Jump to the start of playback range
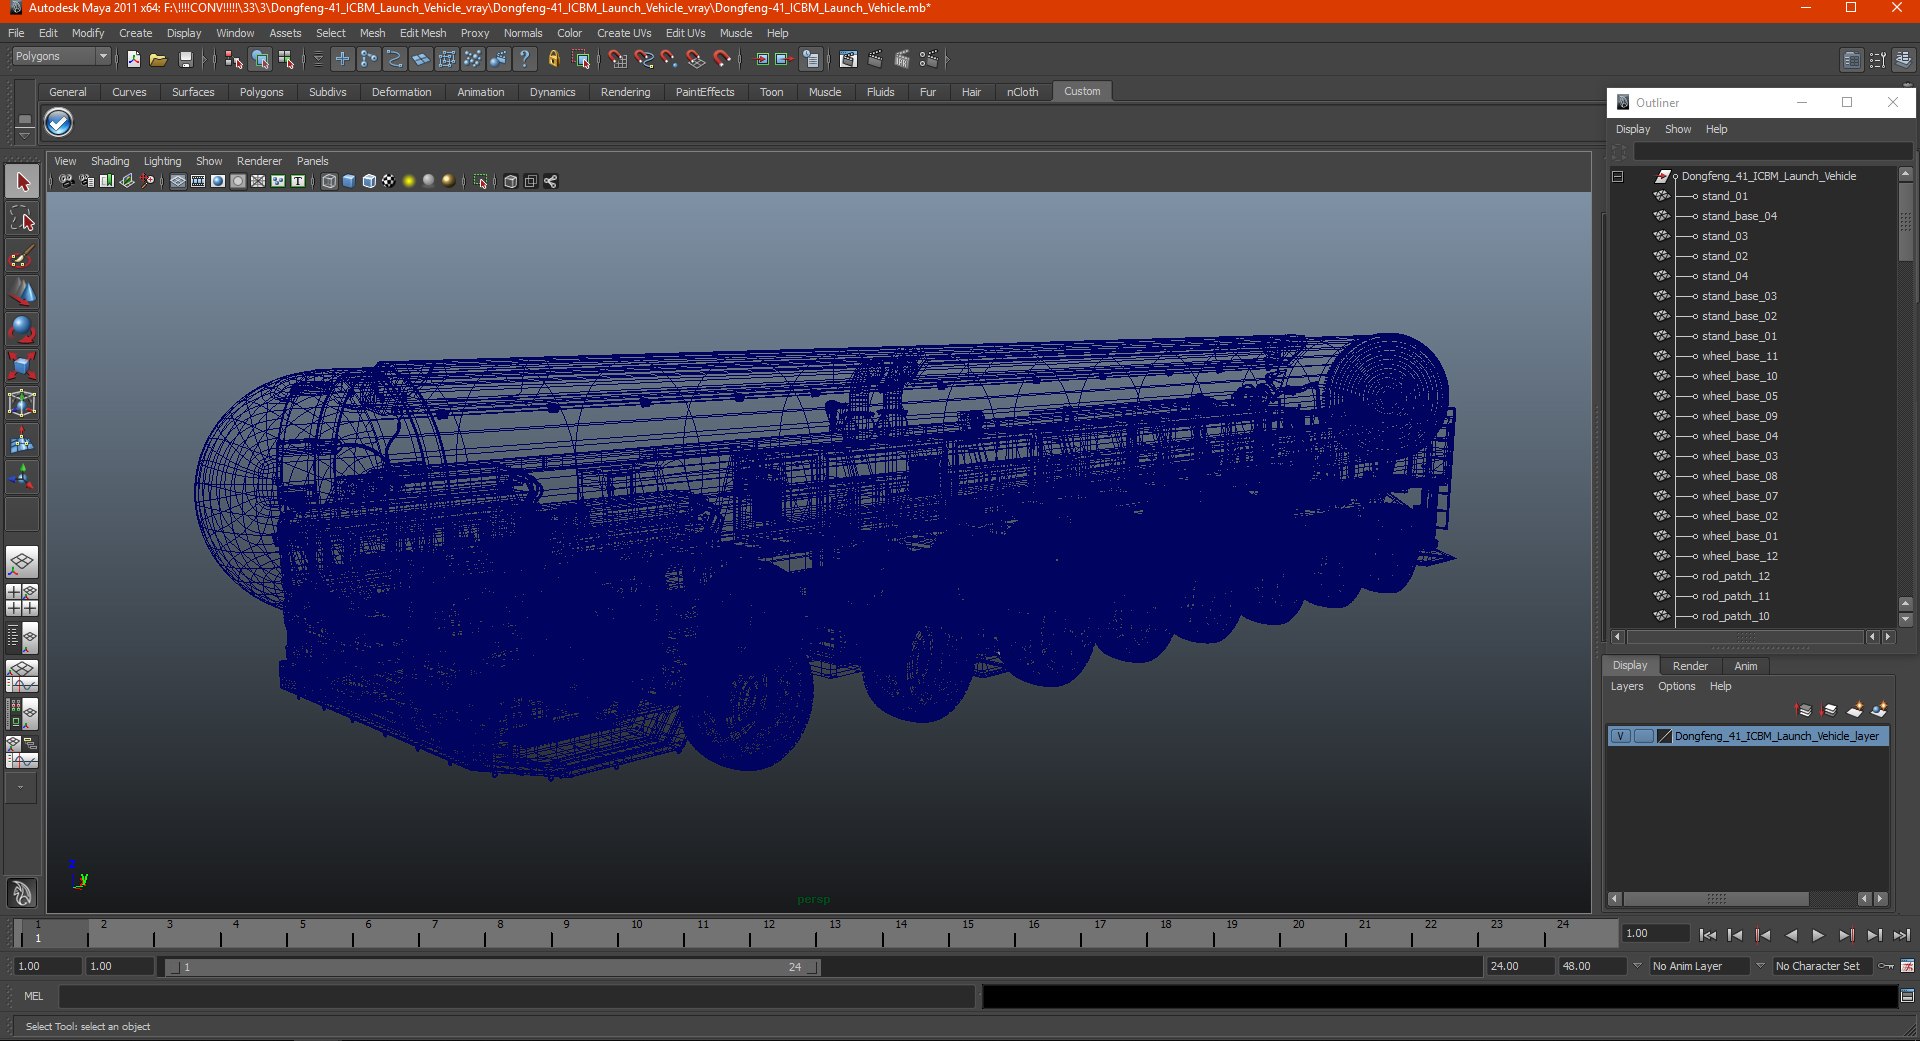This screenshot has height=1041, width=1920. click(1708, 935)
